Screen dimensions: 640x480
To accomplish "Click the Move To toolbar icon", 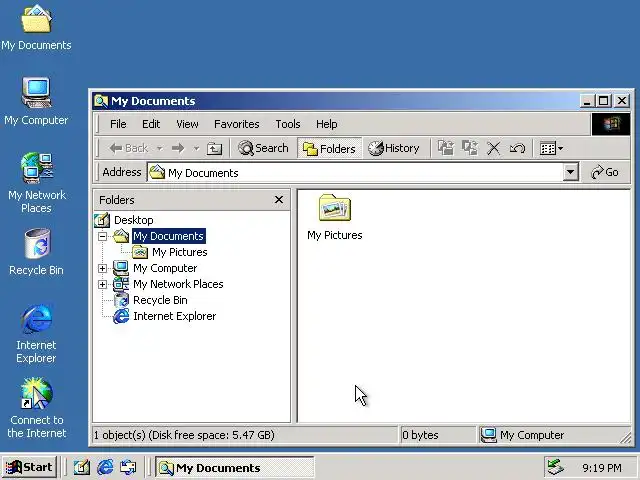I will coord(446,148).
